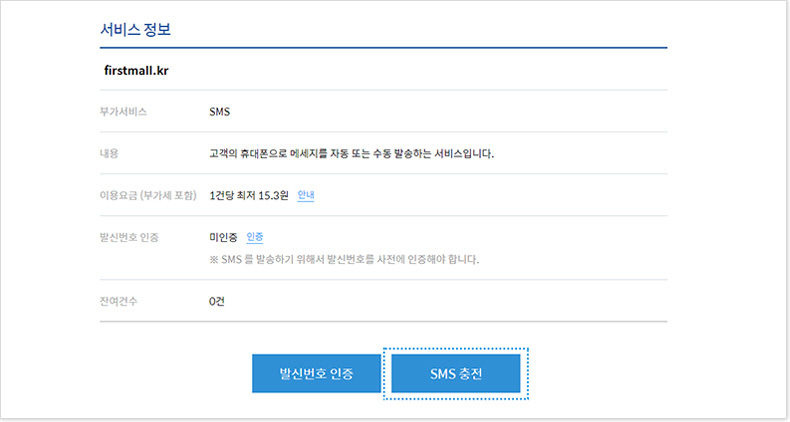The width and height of the screenshot is (790, 422).
Task: Select the service description sentence
Action: tap(352, 154)
